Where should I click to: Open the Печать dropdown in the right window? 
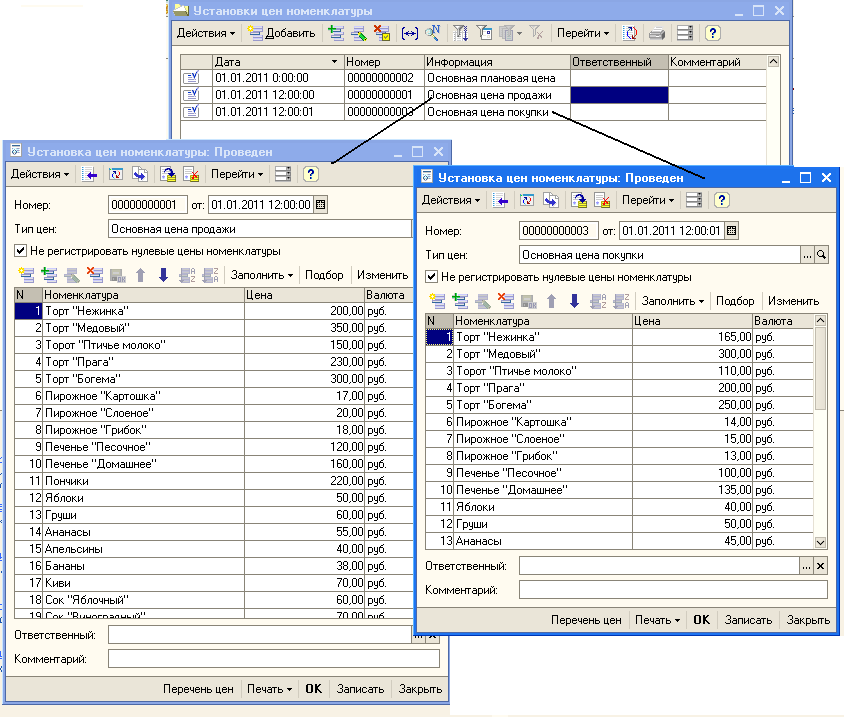pyautogui.click(x=659, y=620)
